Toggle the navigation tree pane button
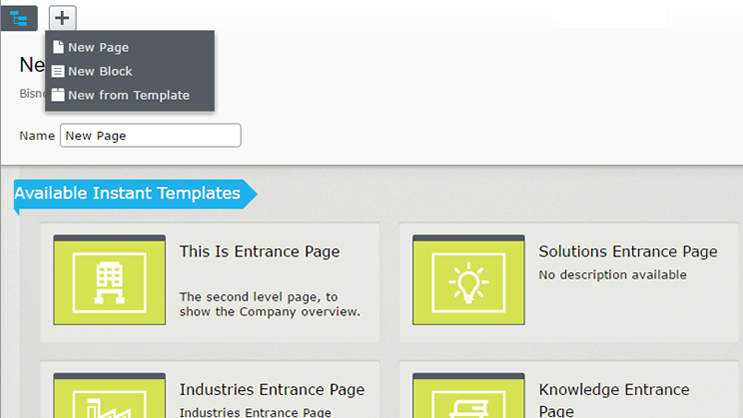The width and height of the screenshot is (743, 418). [19, 18]
